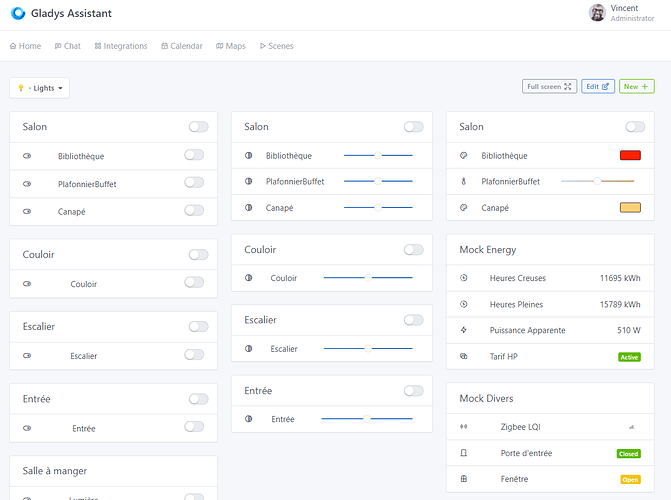Click the brightness icon beside PlafonnierBuffet slider

pos(248,181)
